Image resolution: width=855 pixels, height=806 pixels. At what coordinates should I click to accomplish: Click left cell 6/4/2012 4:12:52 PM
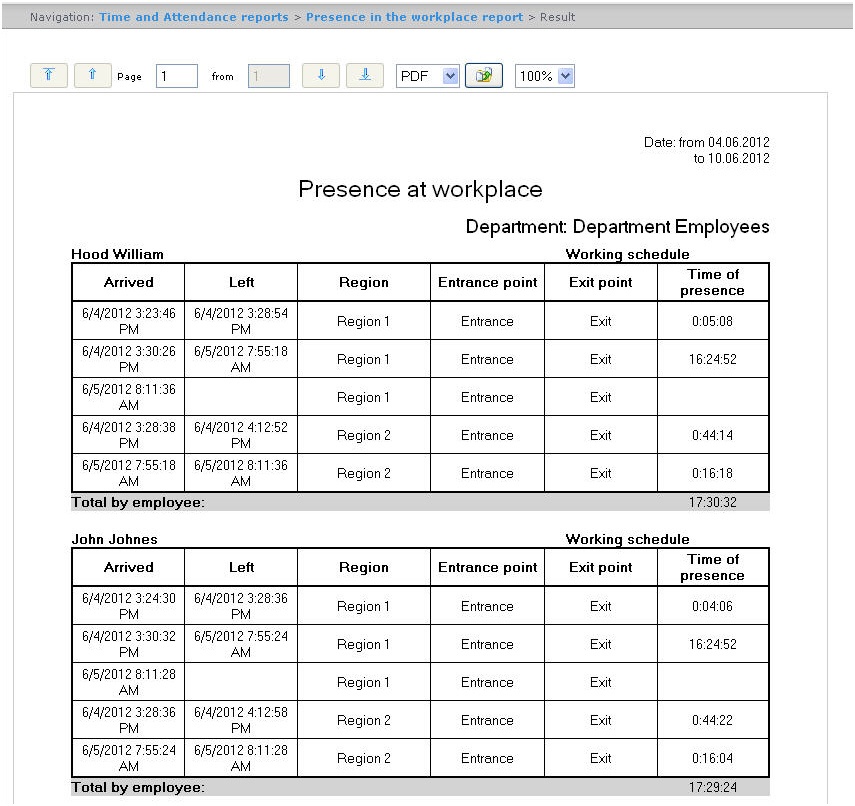coord(241,435)
